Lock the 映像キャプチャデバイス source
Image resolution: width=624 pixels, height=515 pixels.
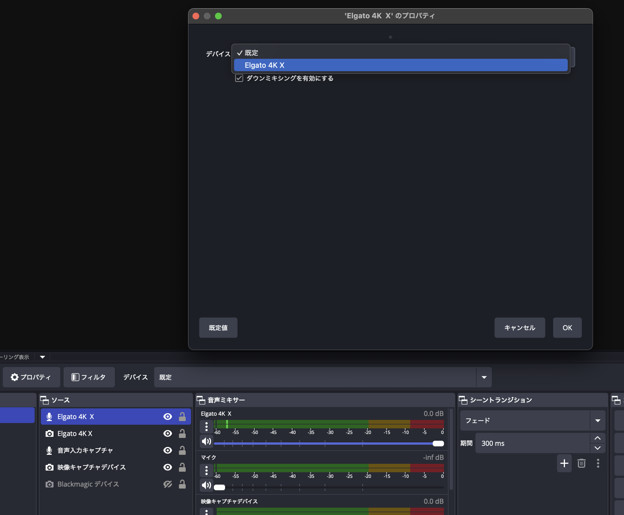point(182,467)
